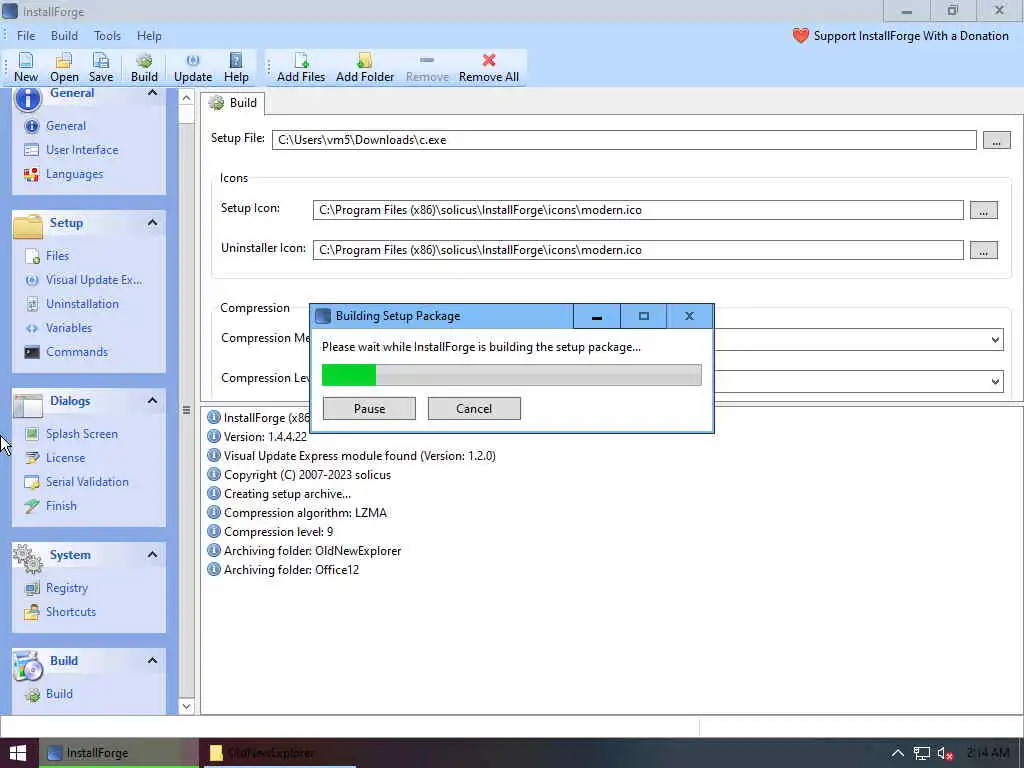Open the Compression Level dropdown arrow
The image size is (1024, 768).
tap(995, 381)
